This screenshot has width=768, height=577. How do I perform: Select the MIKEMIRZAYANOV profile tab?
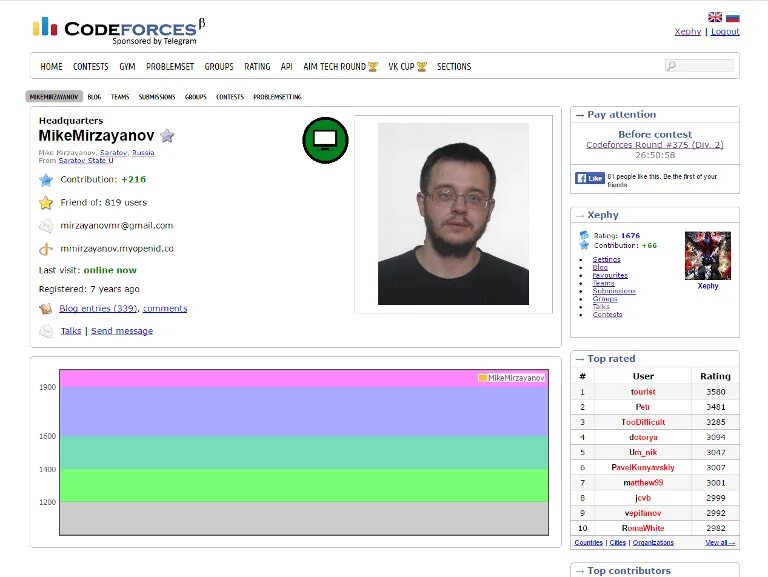pos(54,97)
